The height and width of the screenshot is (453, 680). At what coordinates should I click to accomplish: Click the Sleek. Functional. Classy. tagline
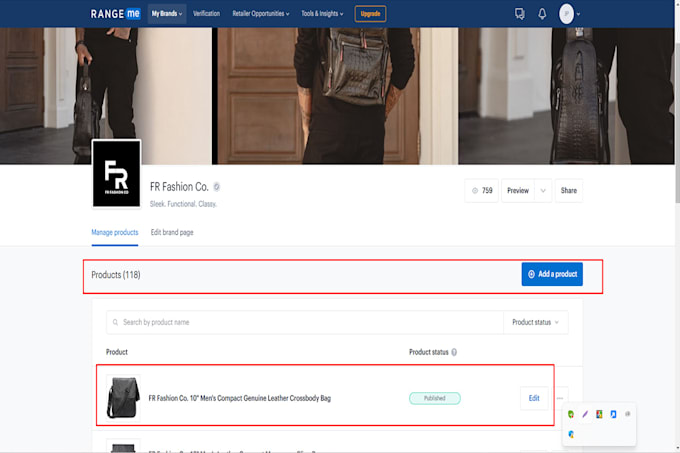coord(183,204)
